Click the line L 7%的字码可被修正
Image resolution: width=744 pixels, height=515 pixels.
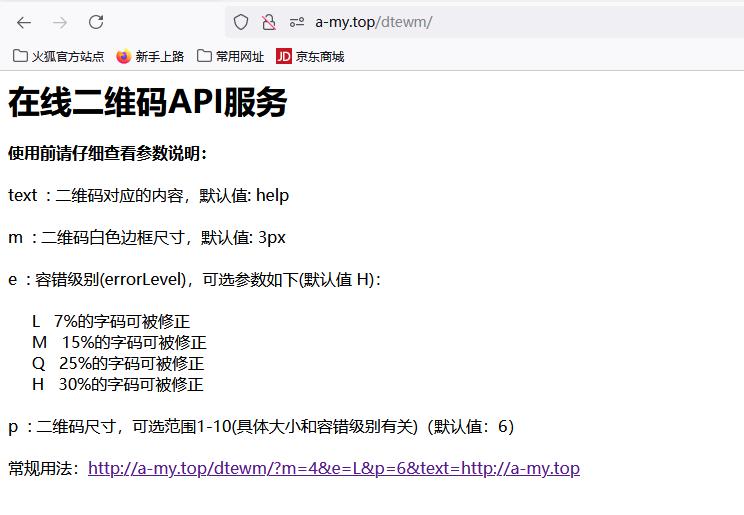pos(111,322)
